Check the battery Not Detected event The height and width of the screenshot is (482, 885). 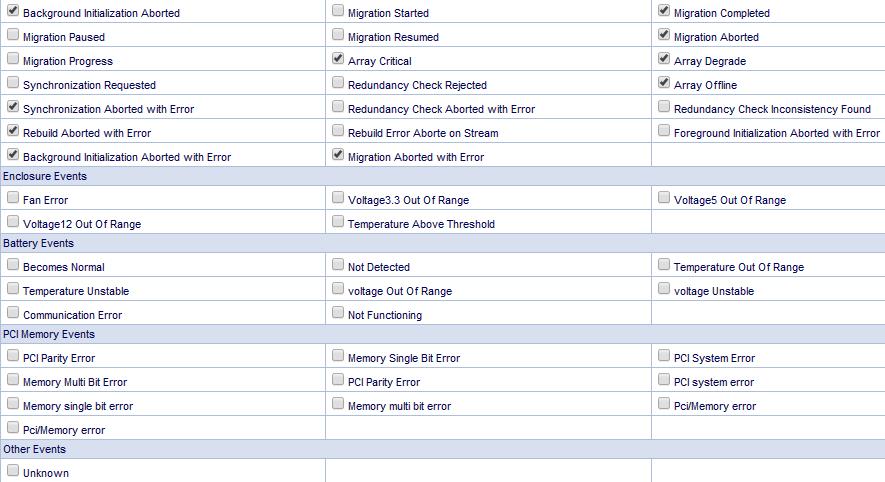338,266
